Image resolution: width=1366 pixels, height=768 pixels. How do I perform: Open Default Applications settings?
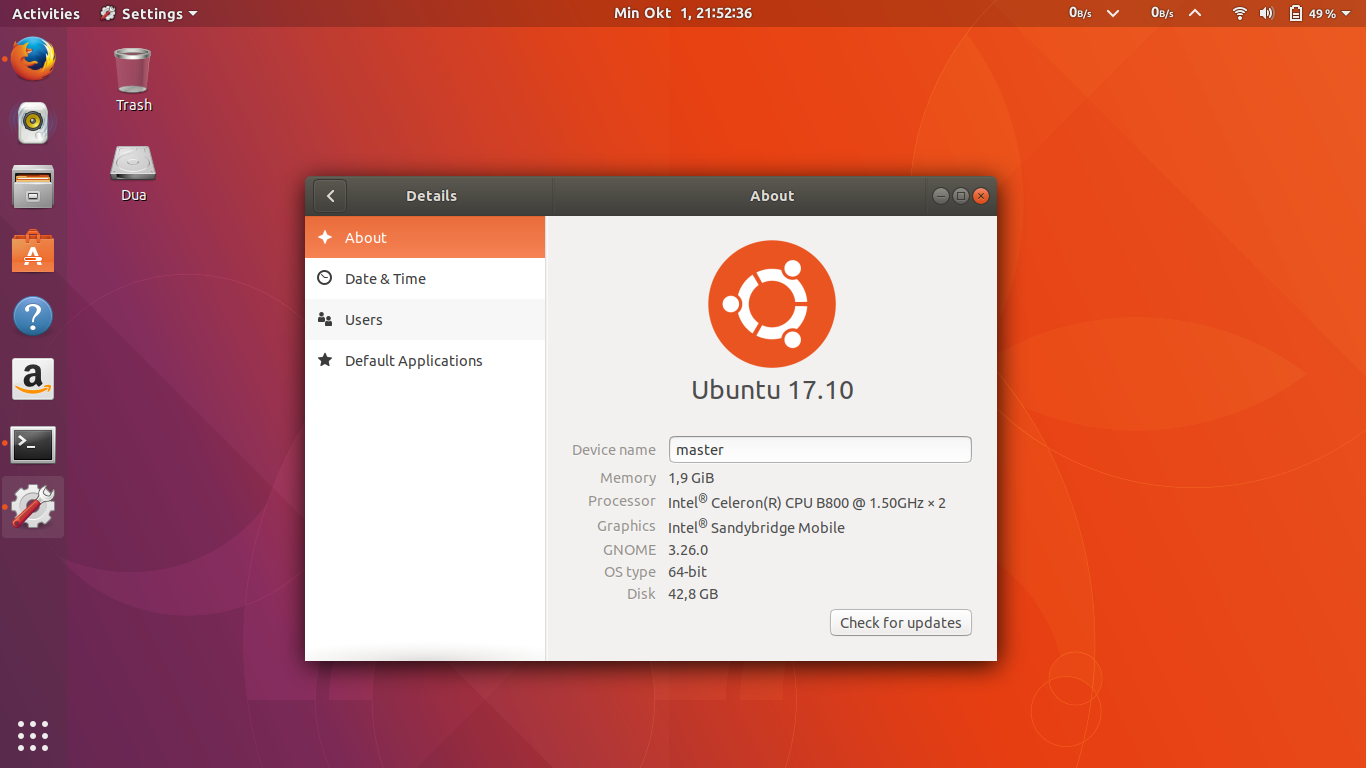click(x=413, y=360)
